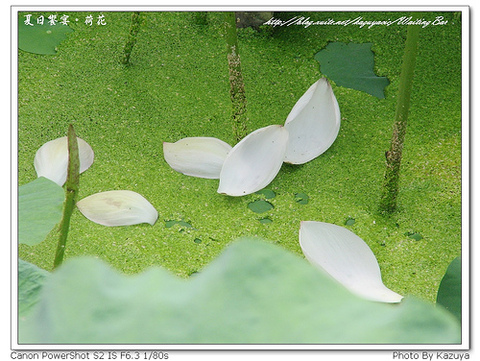Click the foreground stem at the left
Image resolution: width=480 pixels, height=361 pixels.
[68, 197]
